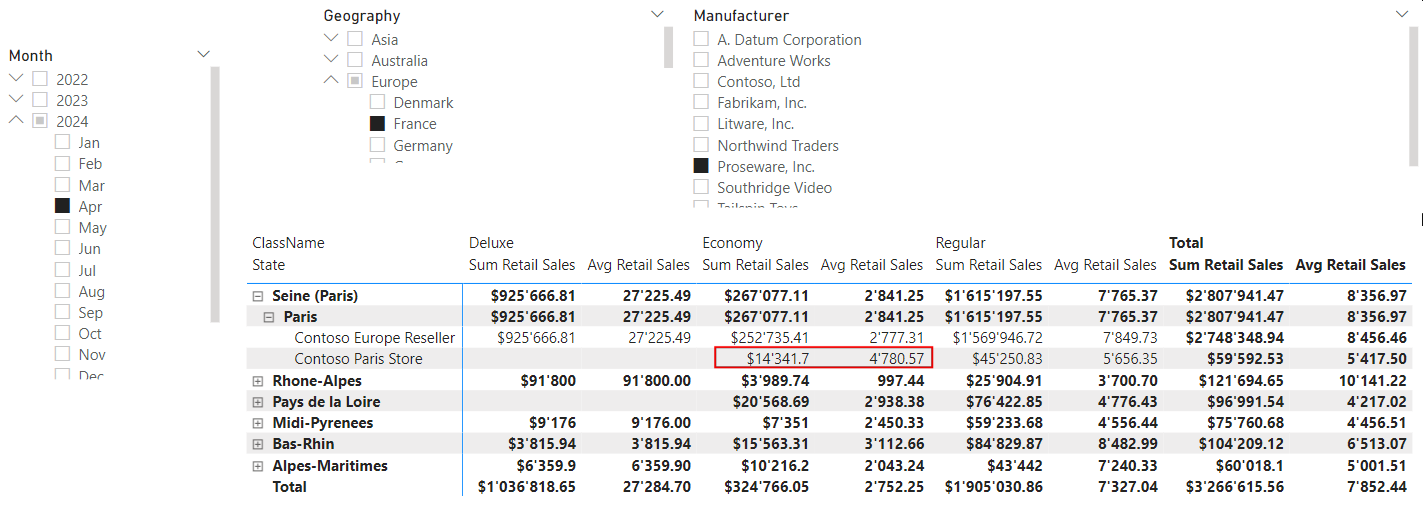Viewport: 1423px width, 527px height.
Task: Collapse the Seine (Paris) row
Action: pos(258,296)
